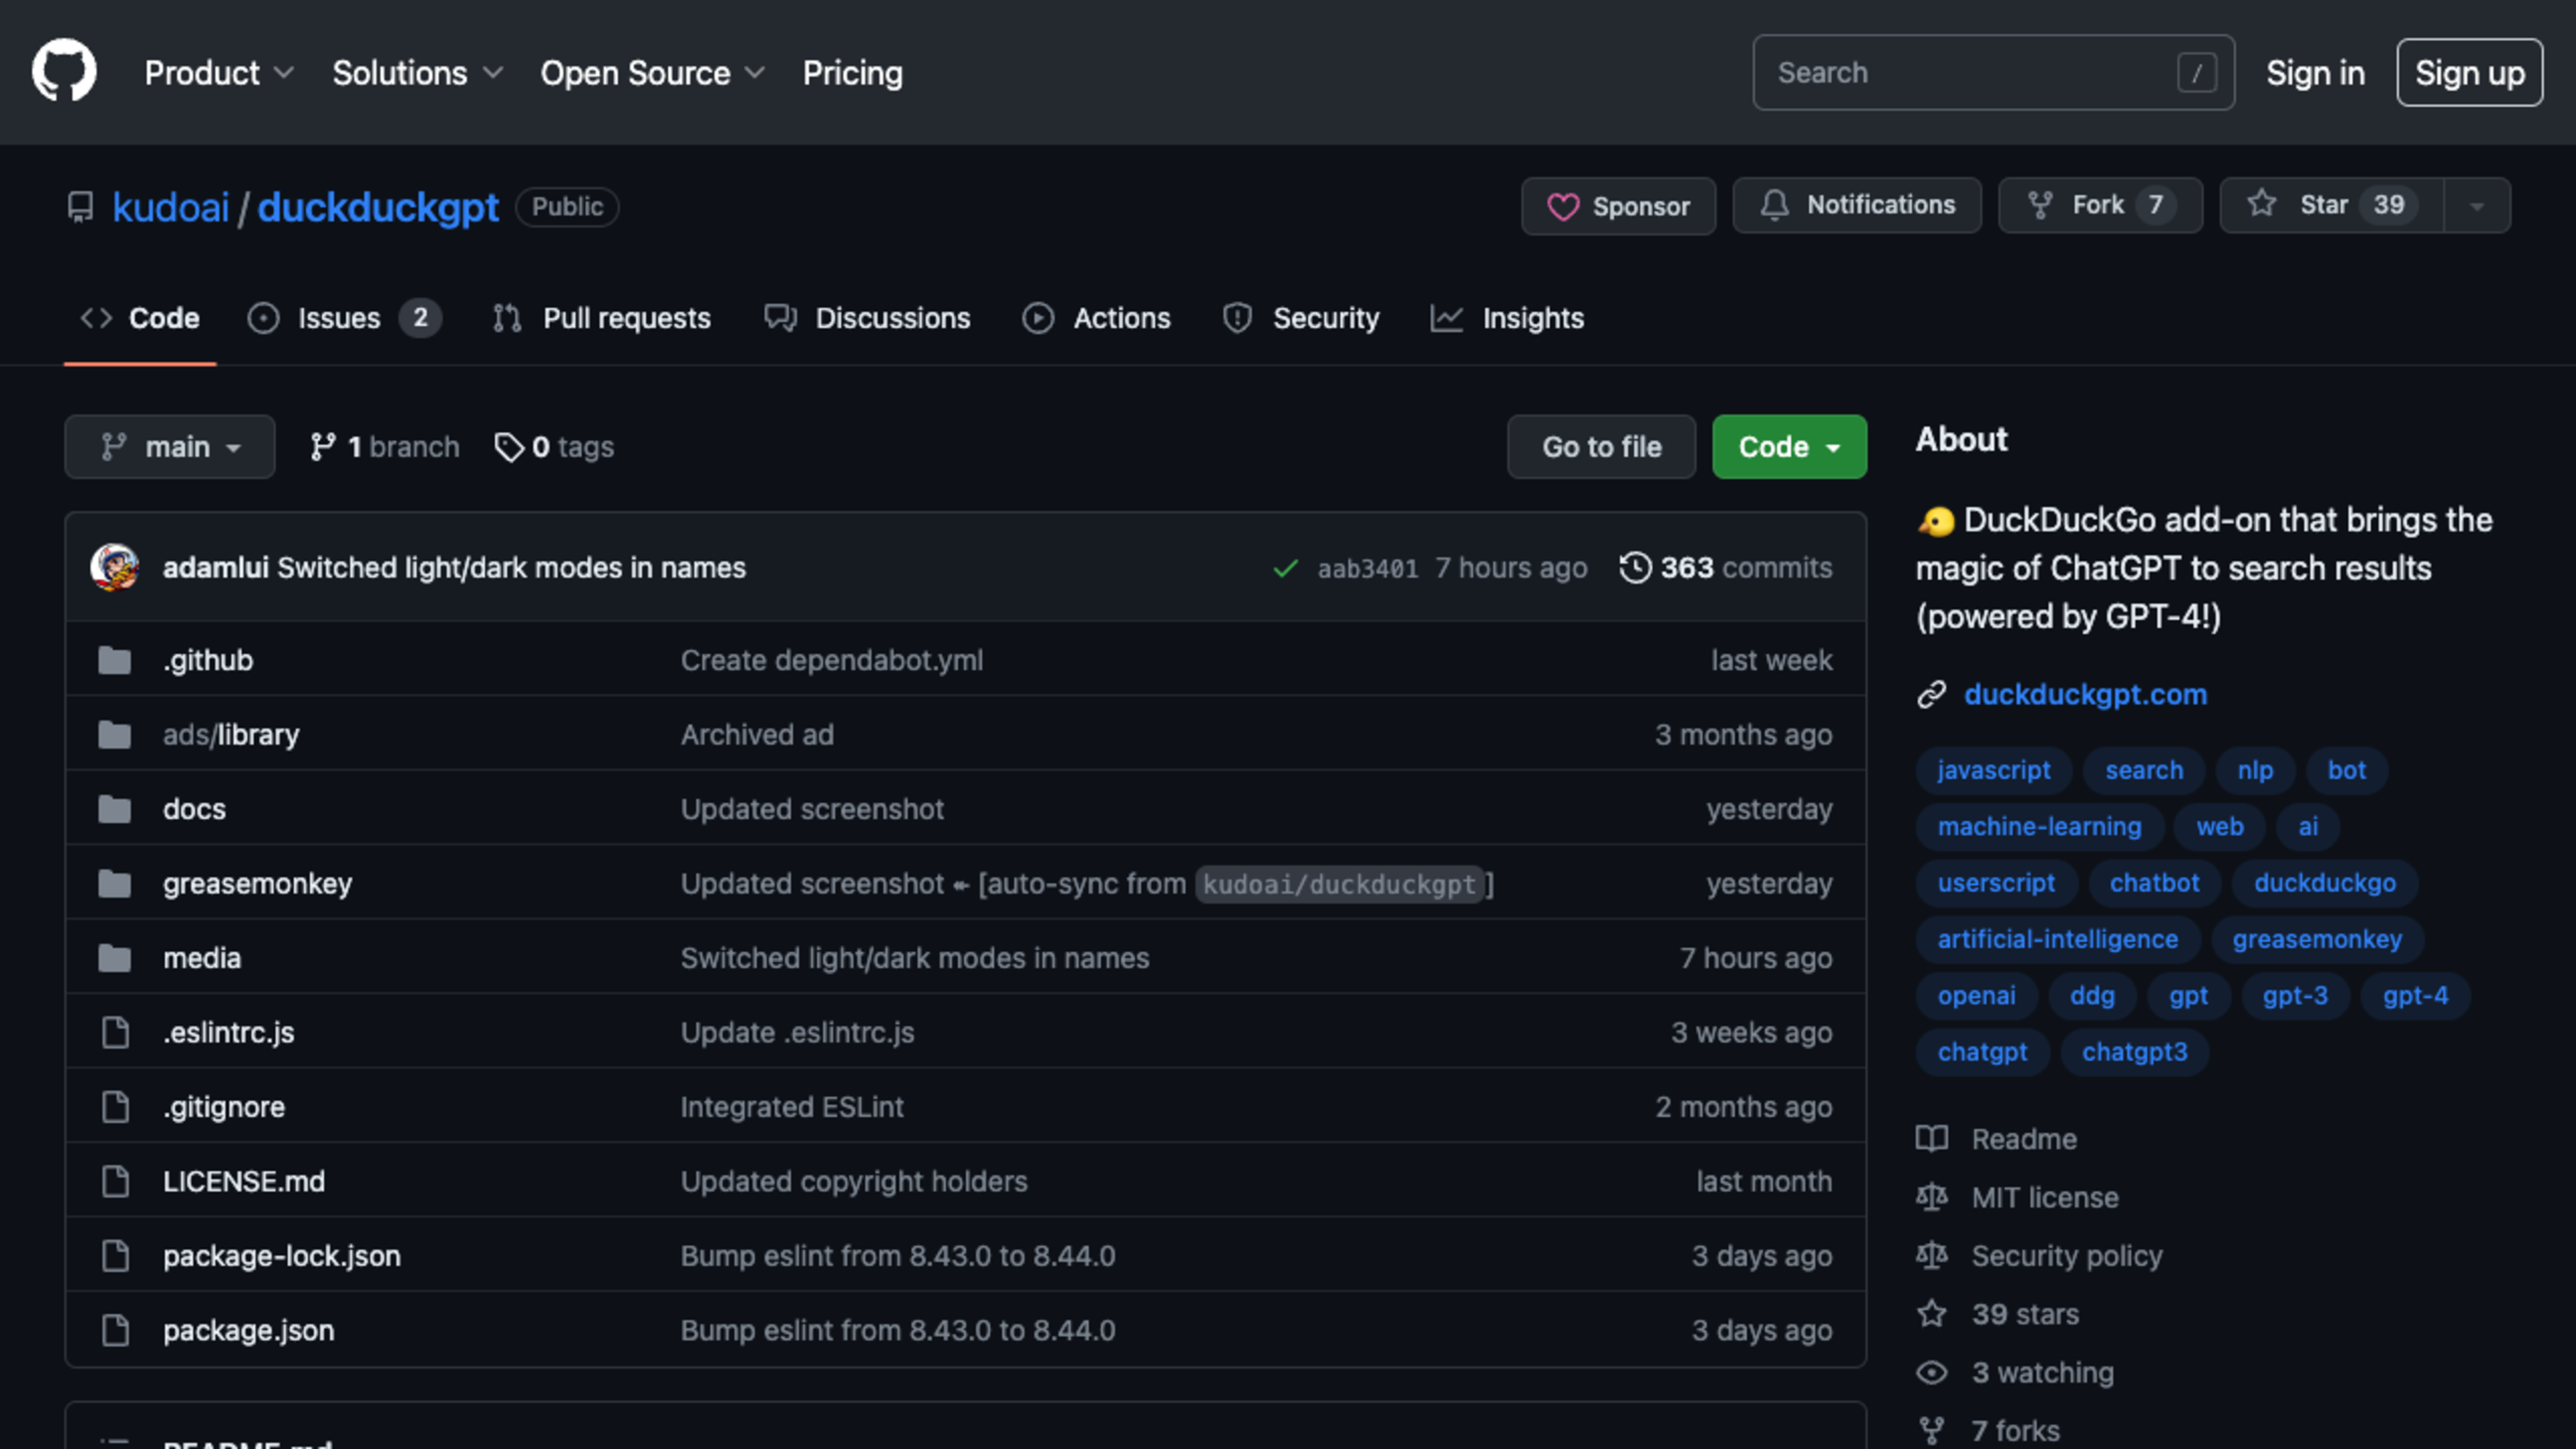The height and width of the screenshot is (1449, 2576).
Task: Open the duckduckgpt.com website link
Action: (2085, 694)
